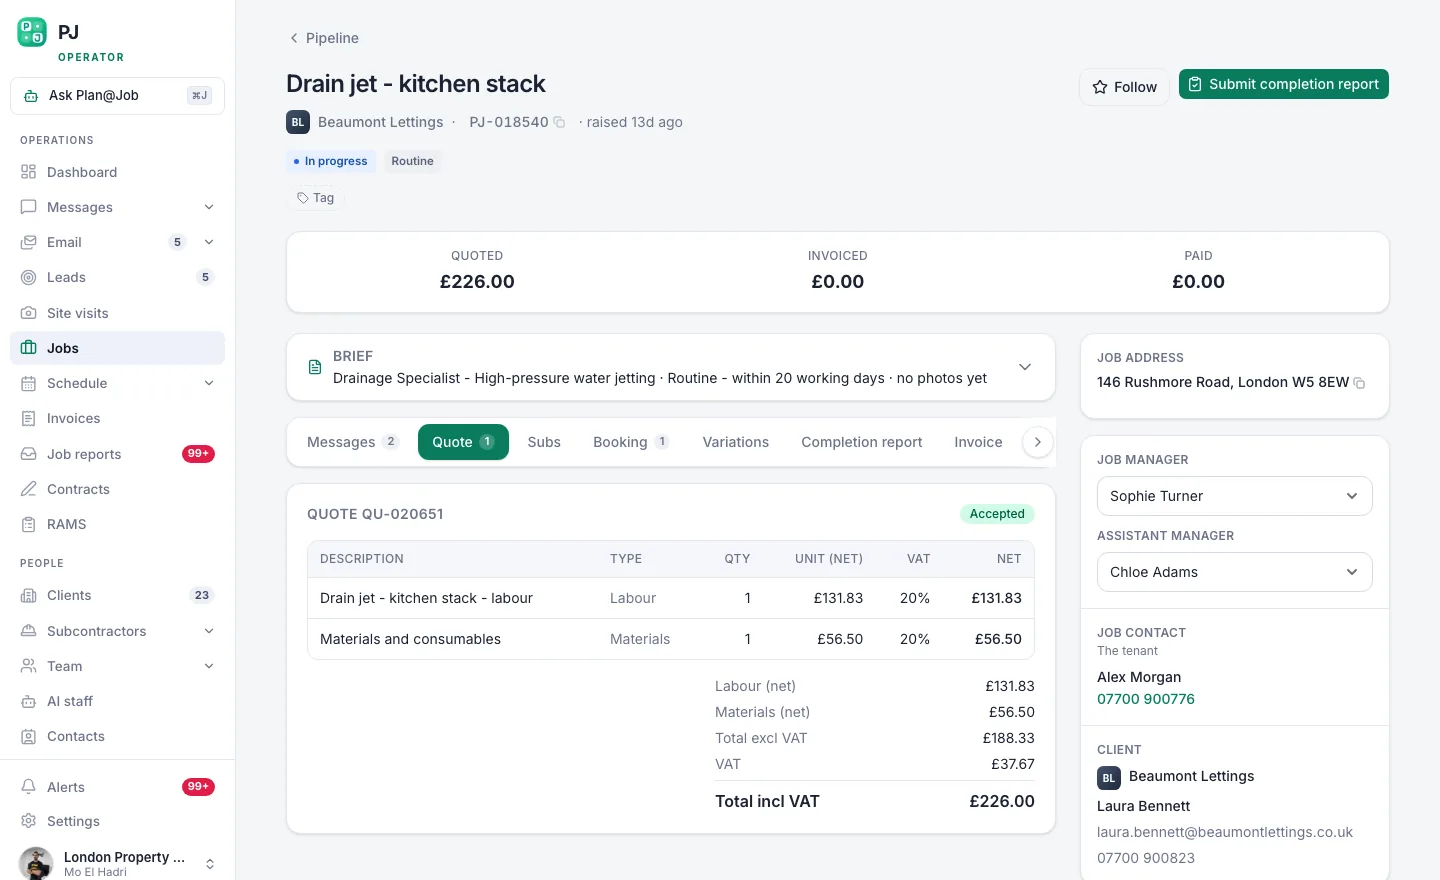
Task: Expand the Brief panel chevron
Action: pyautogui.click(x=1025, y=367)
